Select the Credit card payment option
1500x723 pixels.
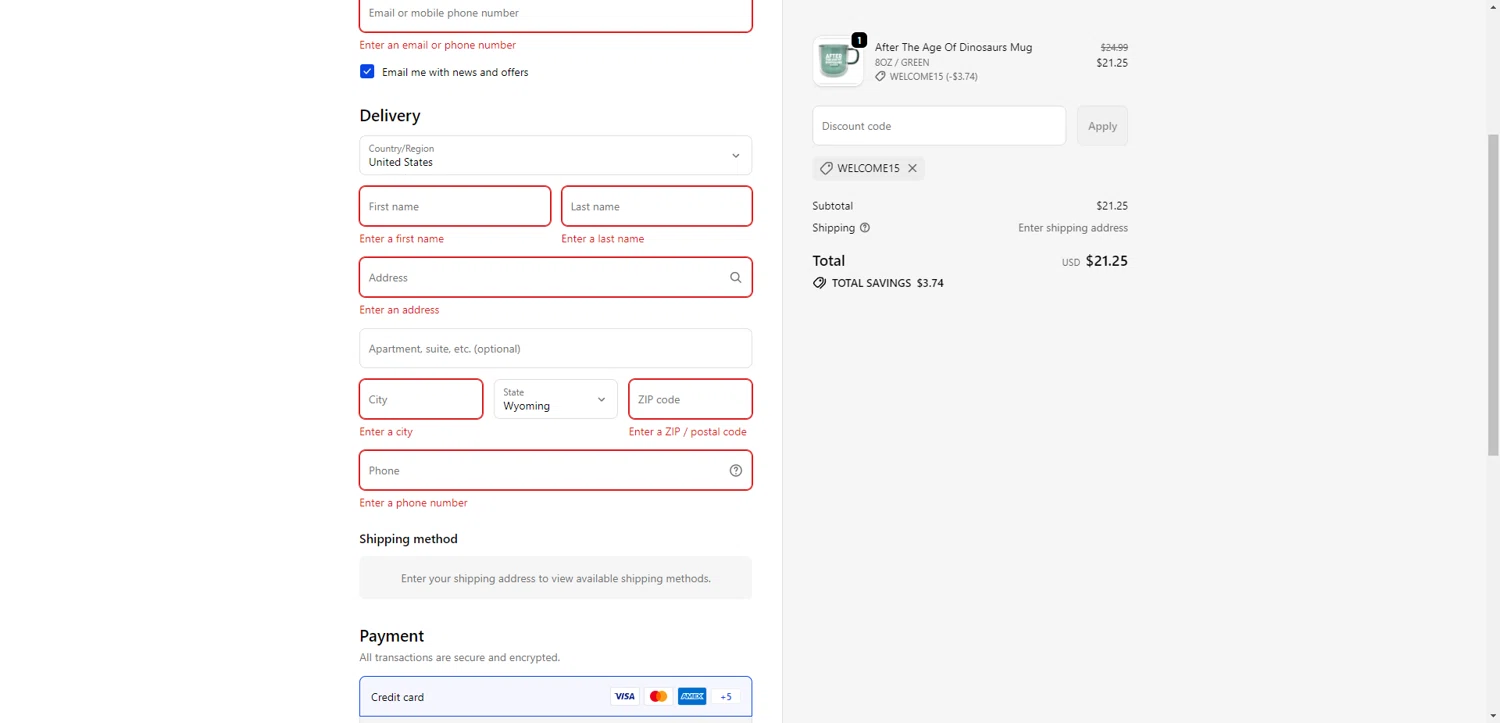click(x=398, y=697)
